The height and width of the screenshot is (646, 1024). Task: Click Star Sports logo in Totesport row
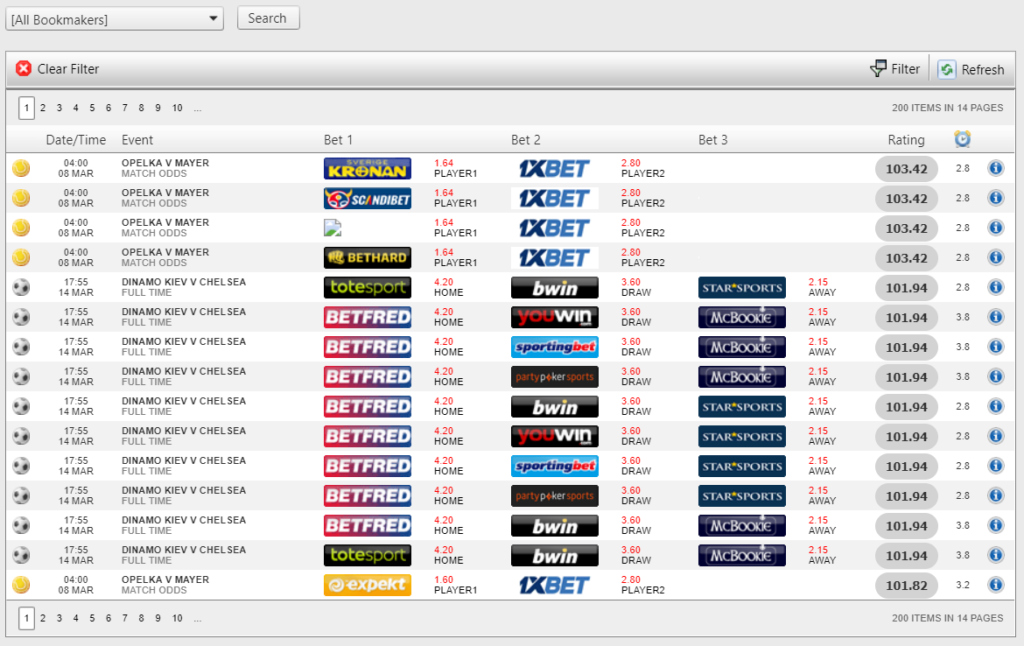[742, 287]
